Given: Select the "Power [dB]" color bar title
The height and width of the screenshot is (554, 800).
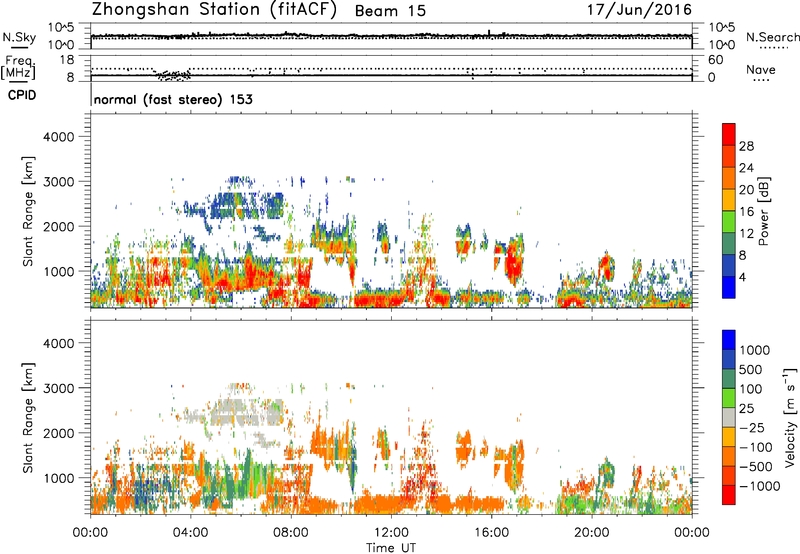Looking at the screenshot, I should (763, 211).
